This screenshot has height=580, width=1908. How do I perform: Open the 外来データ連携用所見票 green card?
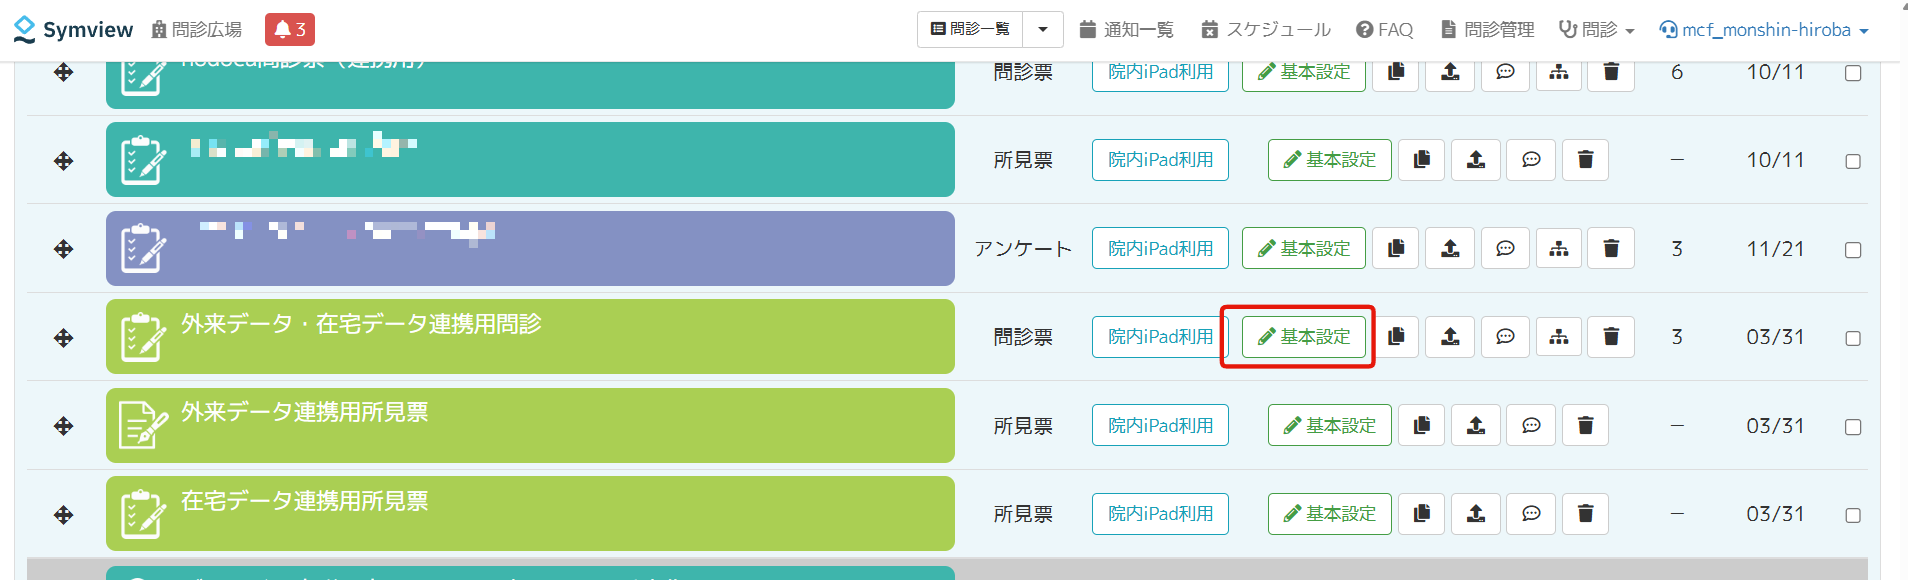pyautogui.click(x=530, y=426)
